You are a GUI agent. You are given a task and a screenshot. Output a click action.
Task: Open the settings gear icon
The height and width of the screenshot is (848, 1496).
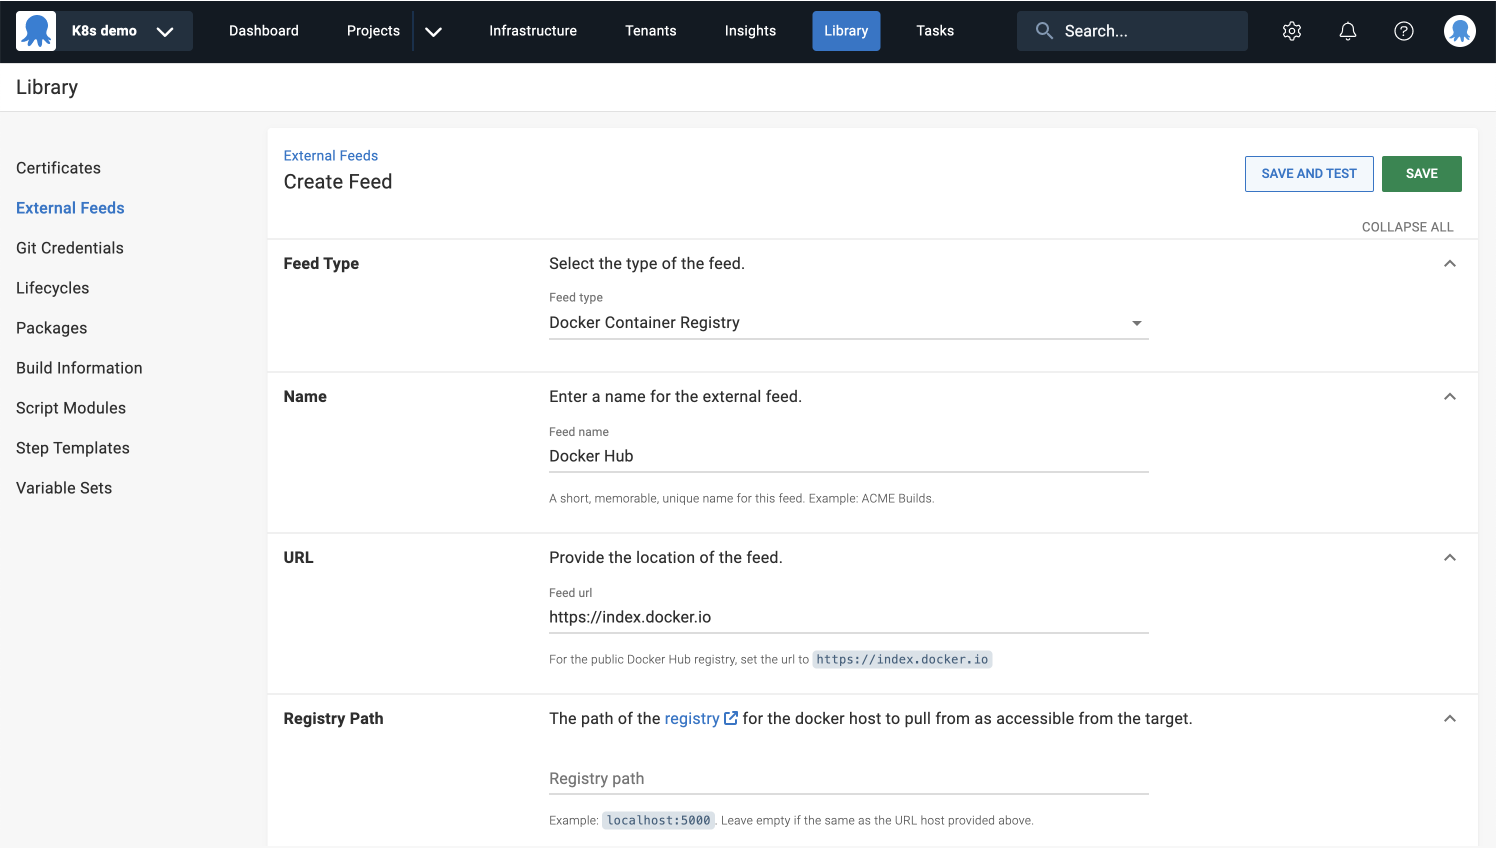click(x=1291, y=31)
